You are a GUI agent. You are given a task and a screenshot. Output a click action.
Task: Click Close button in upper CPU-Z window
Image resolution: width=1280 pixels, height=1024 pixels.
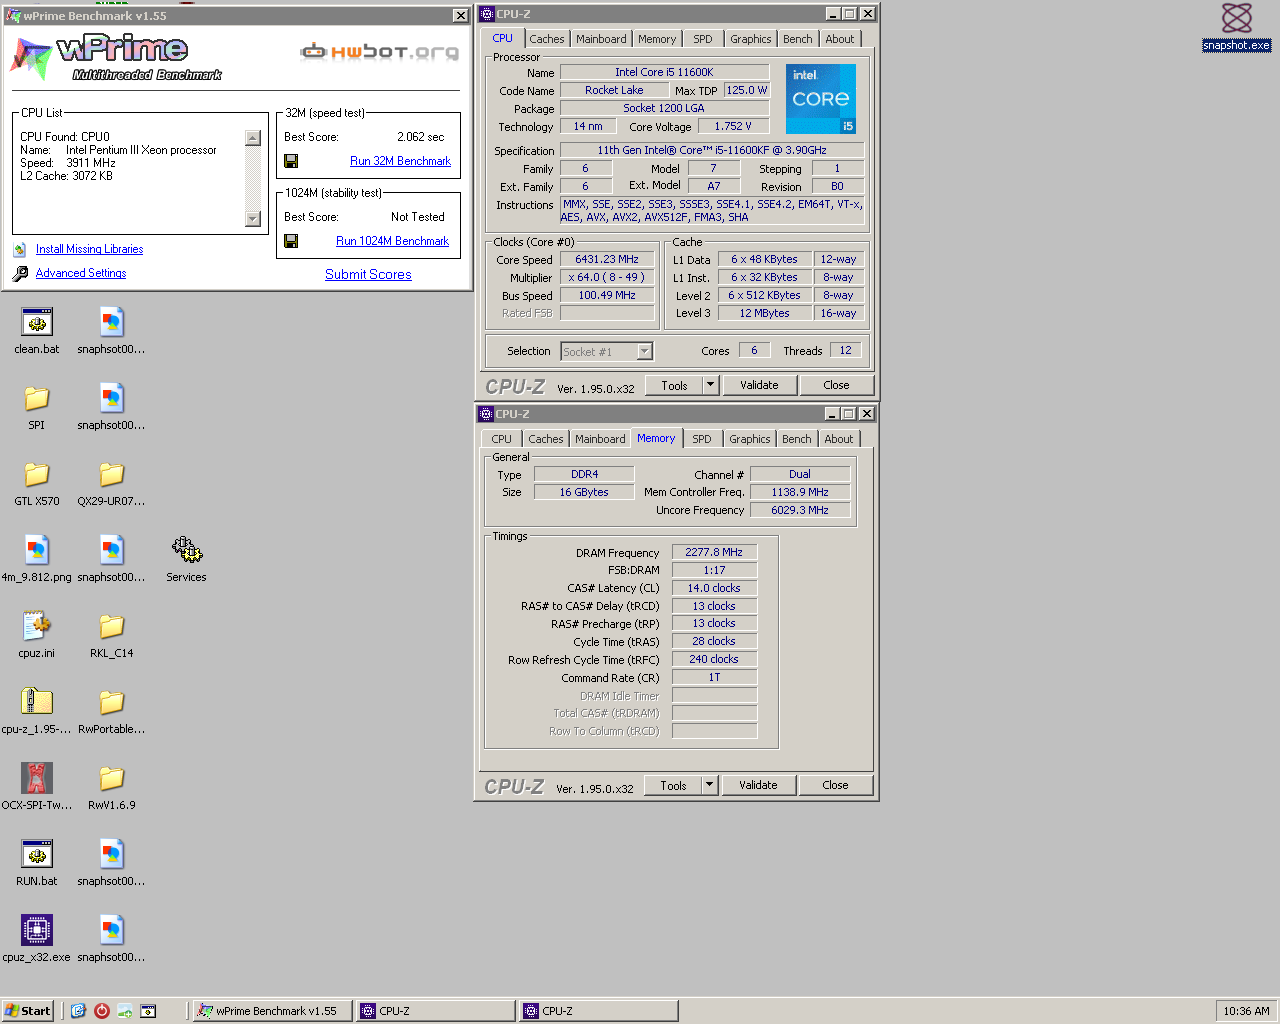tap(836, 385)
